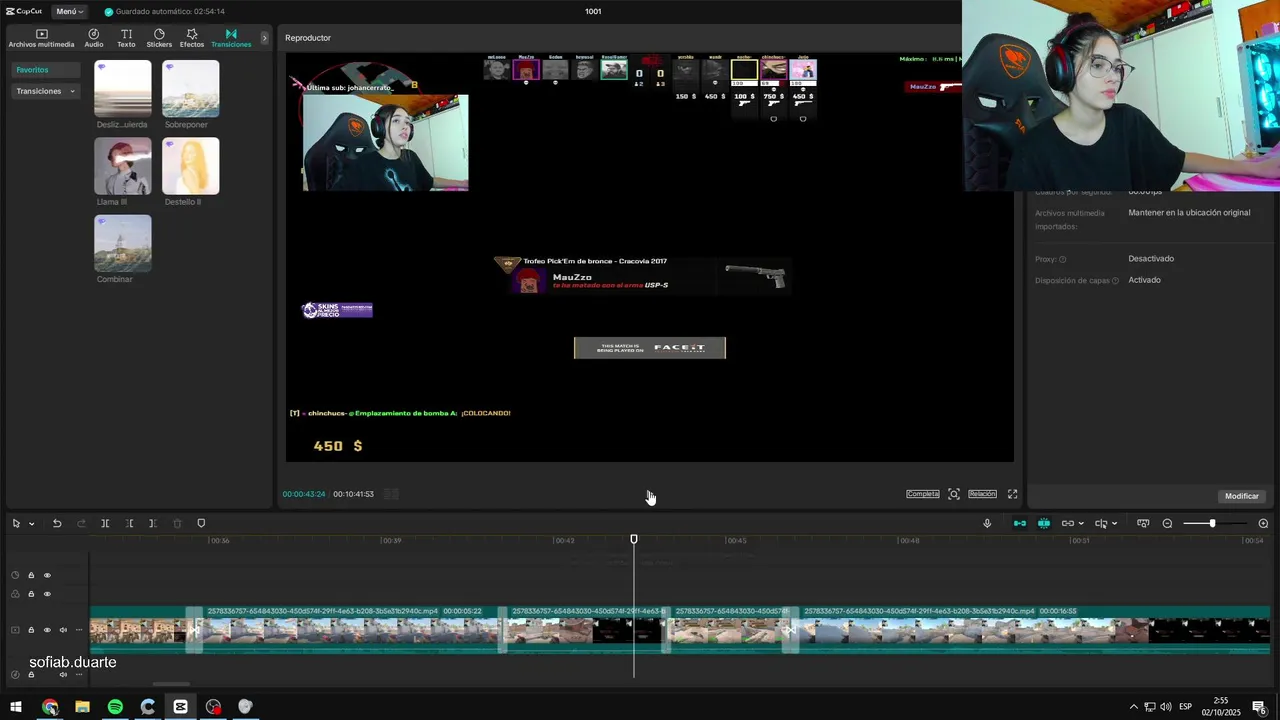Select the cursor selection tool

16,523
